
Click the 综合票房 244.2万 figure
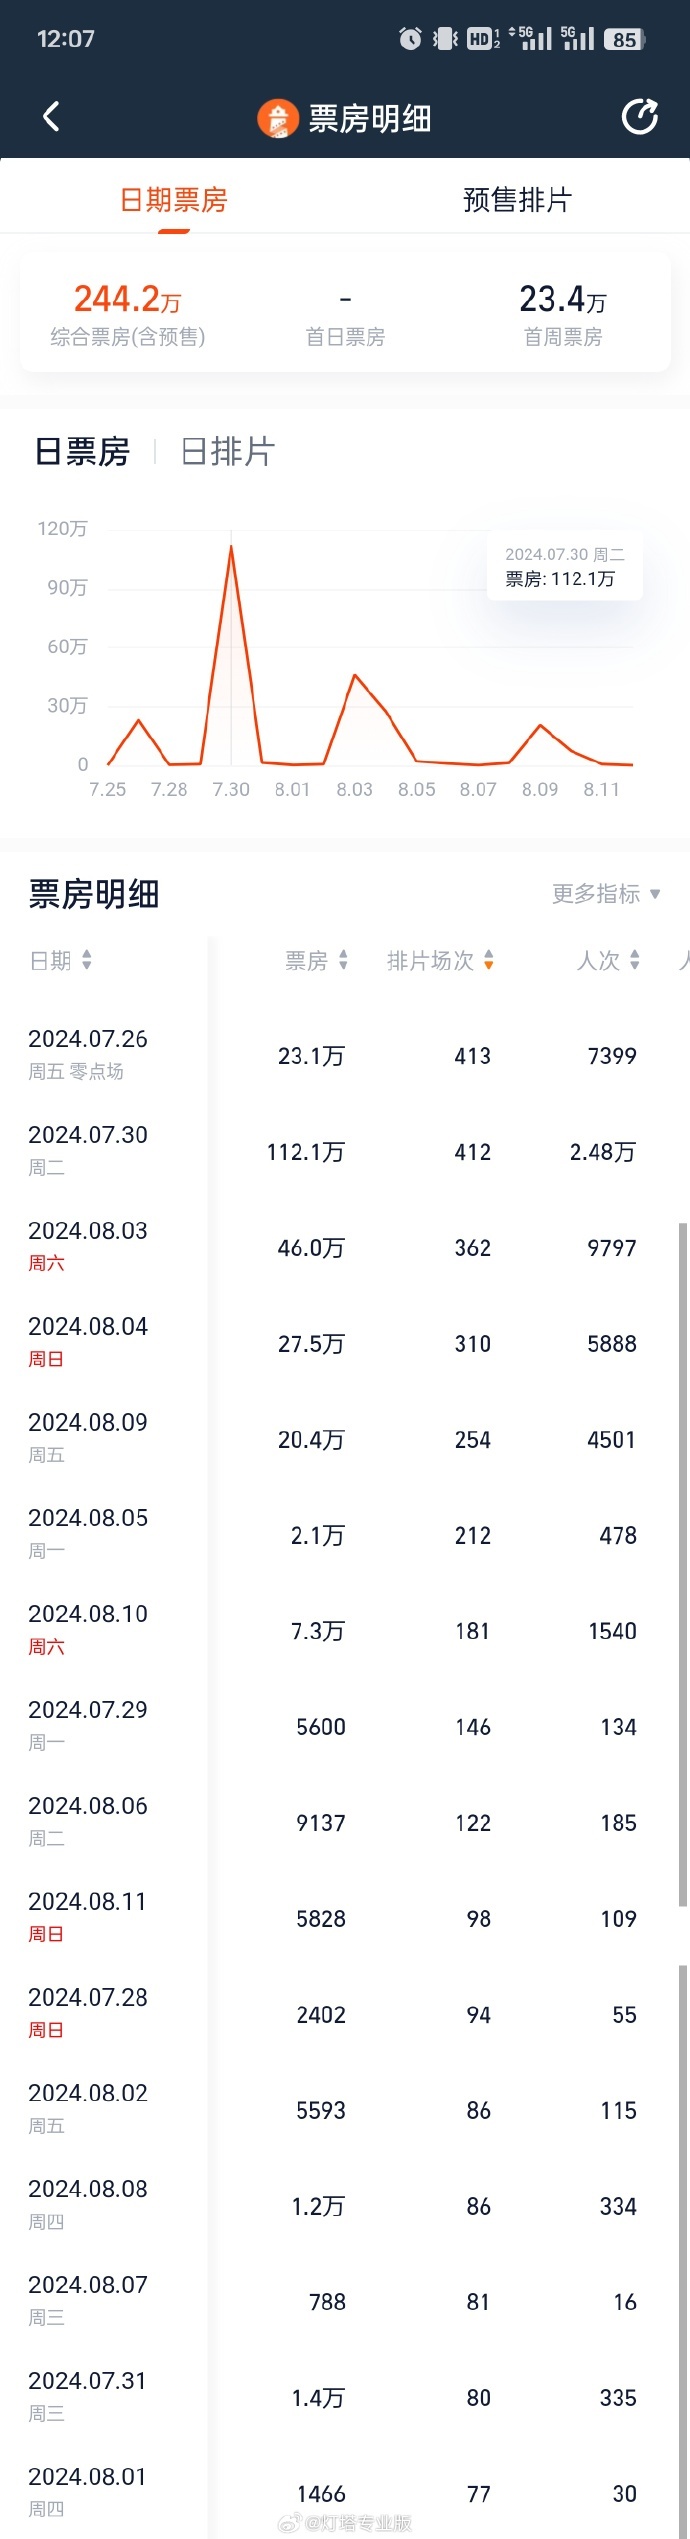[x=120, y=299]
